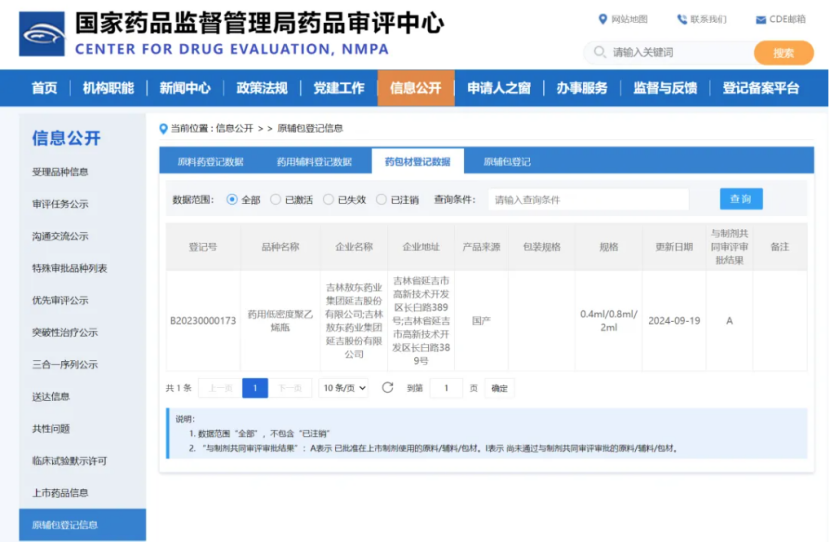The height and width of the screenshot is (542, 830).
Task: Select the 全部 data range radio
Action: (x=232, y=200)
